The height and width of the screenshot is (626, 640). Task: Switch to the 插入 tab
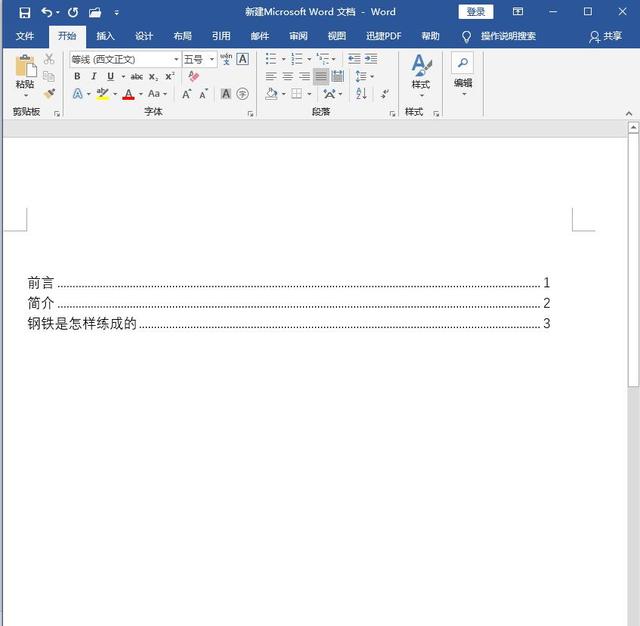tap(105, 36)
